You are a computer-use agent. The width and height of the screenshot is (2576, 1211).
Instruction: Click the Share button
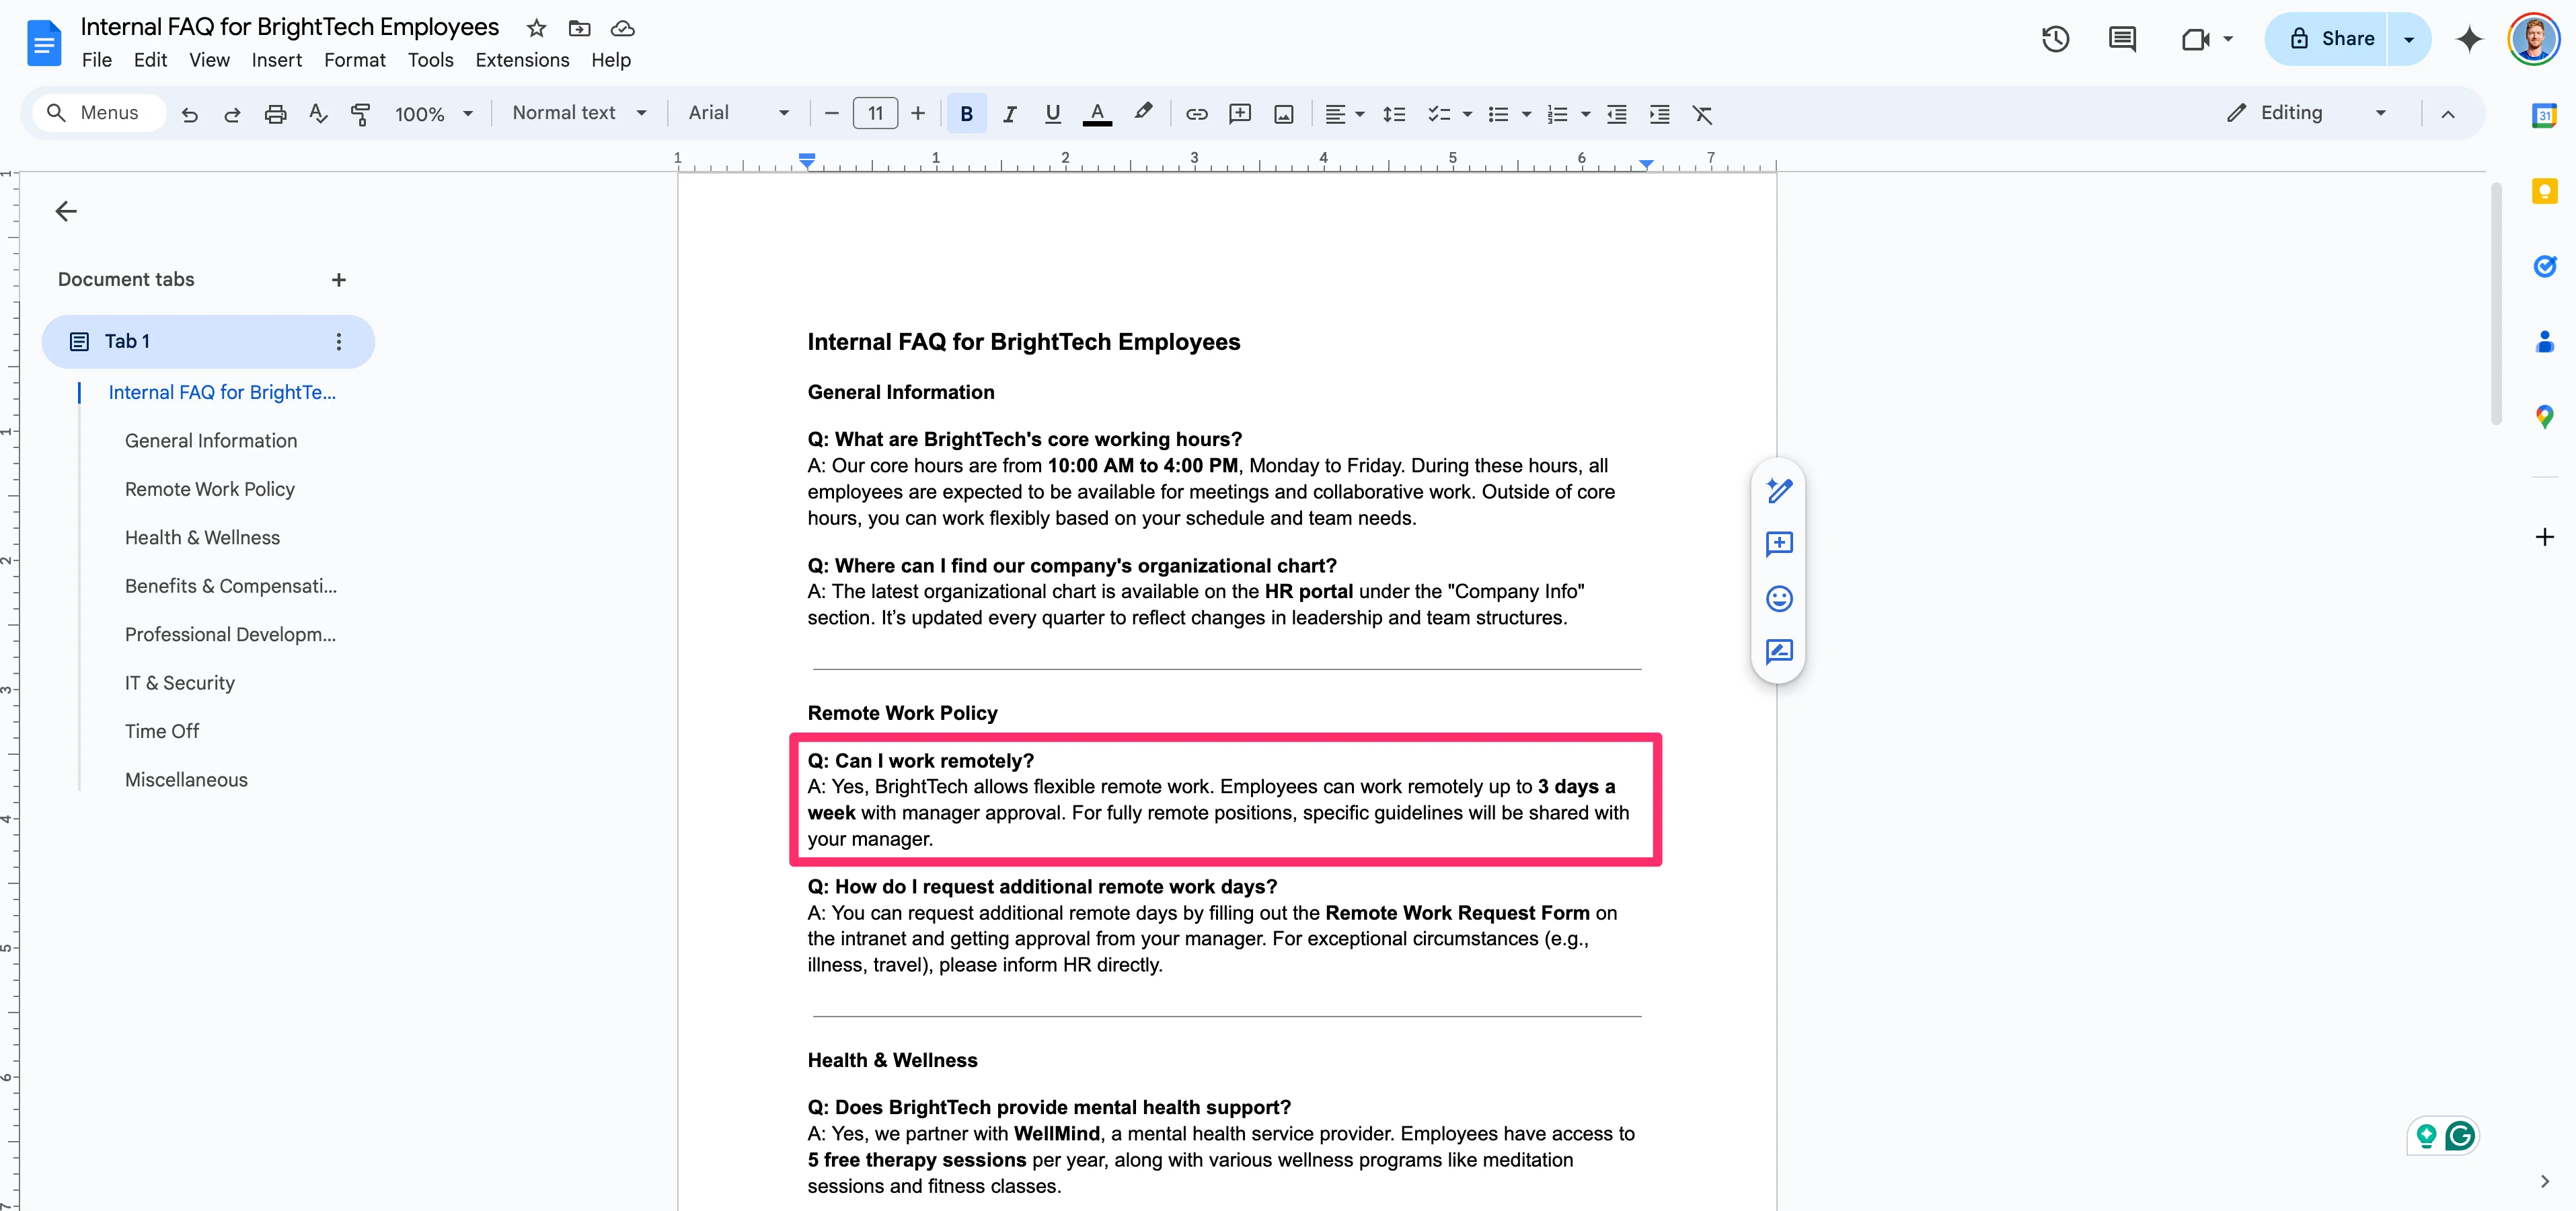pyautogui.click(x=2331, y=39)
